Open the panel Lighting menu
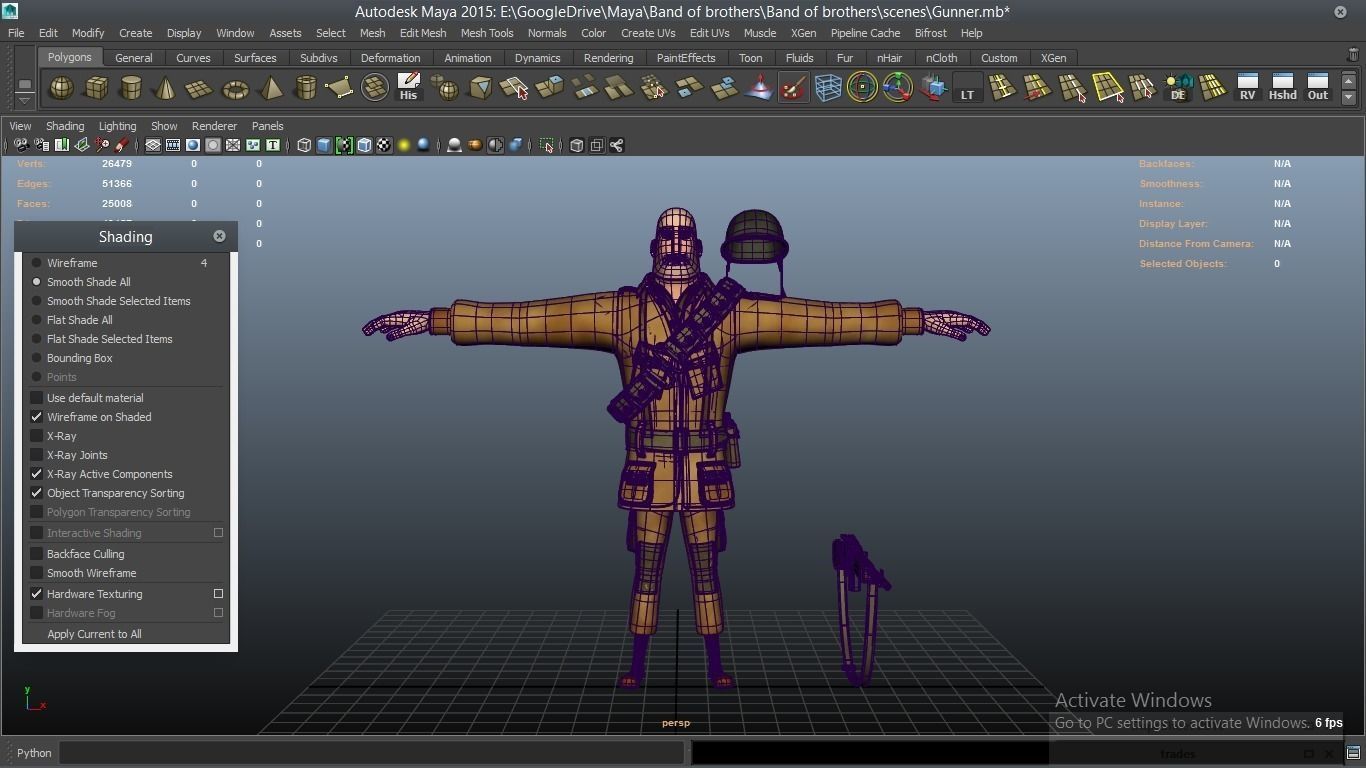 coord(117,126)
